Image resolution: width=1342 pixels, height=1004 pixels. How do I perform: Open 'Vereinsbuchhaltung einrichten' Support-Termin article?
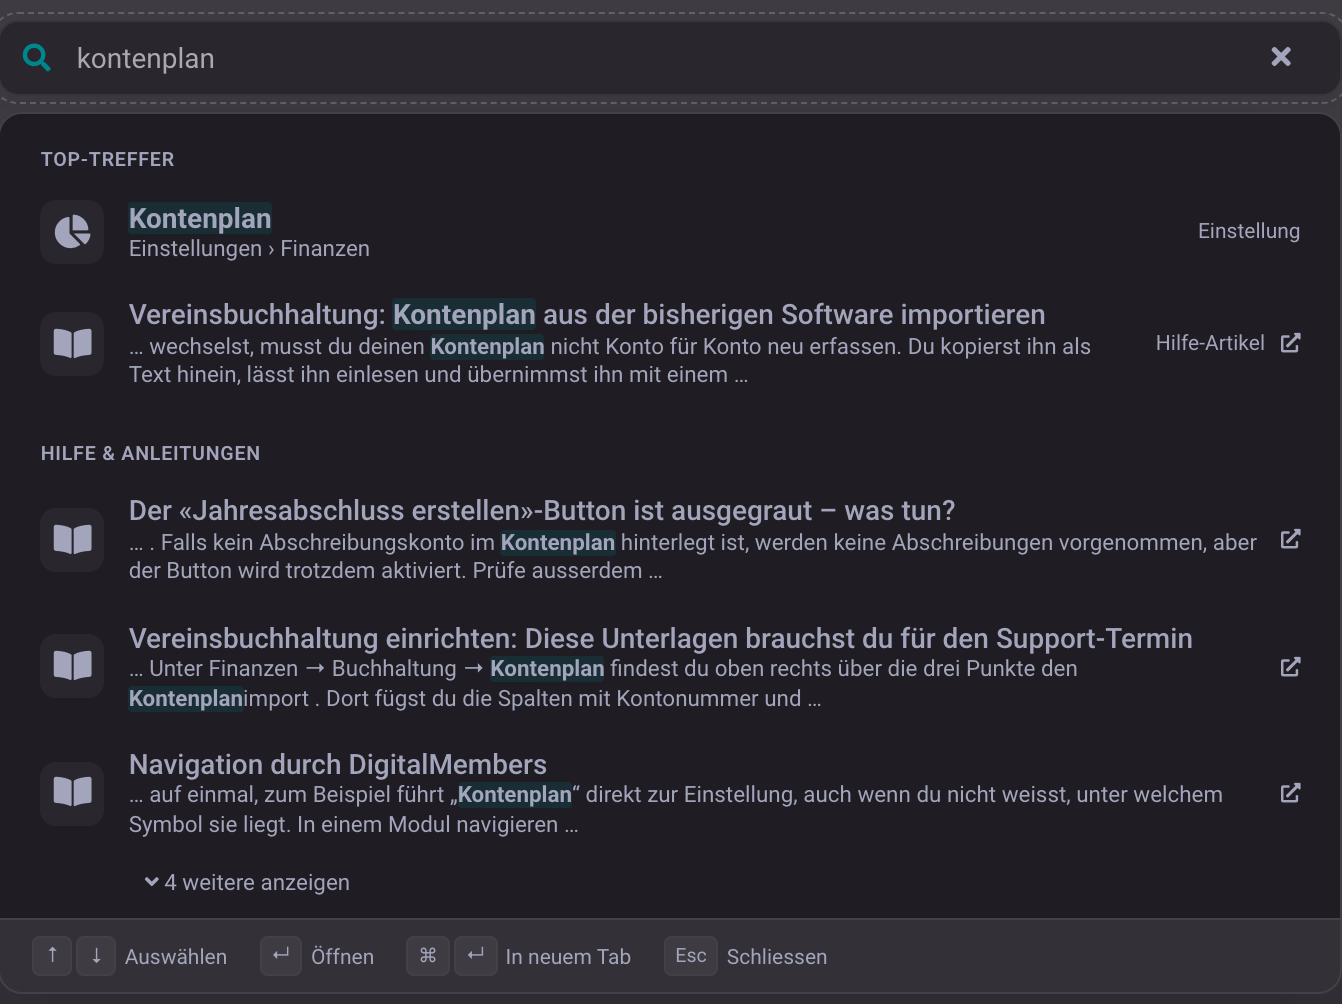(661, 639)
